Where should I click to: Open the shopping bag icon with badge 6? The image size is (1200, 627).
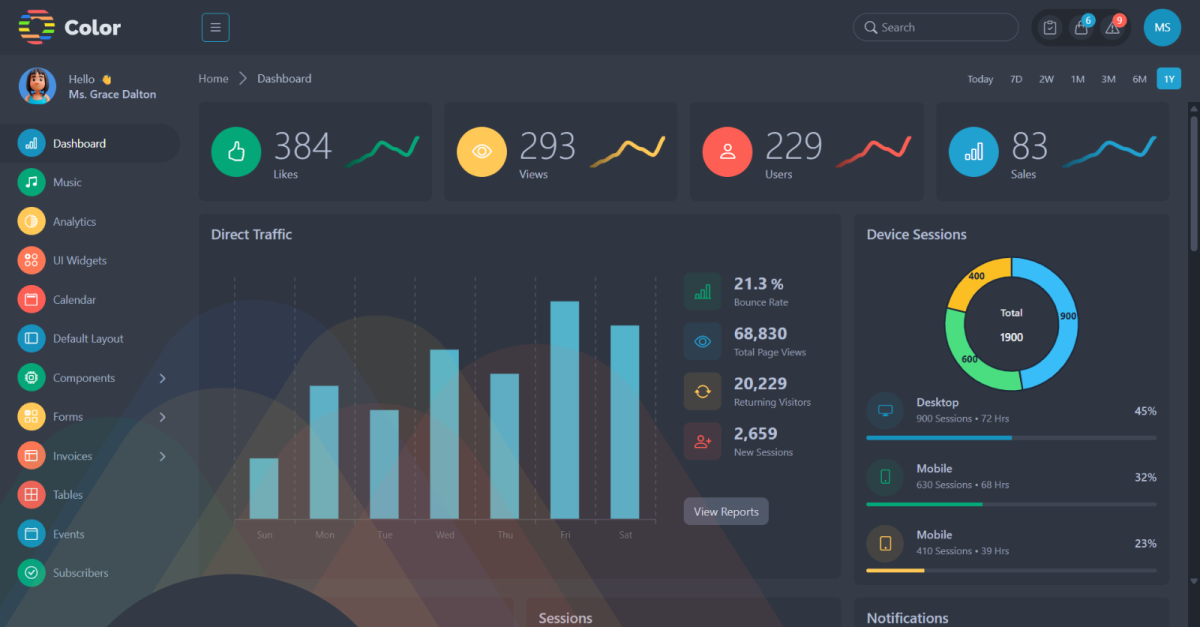point(1081,28)
